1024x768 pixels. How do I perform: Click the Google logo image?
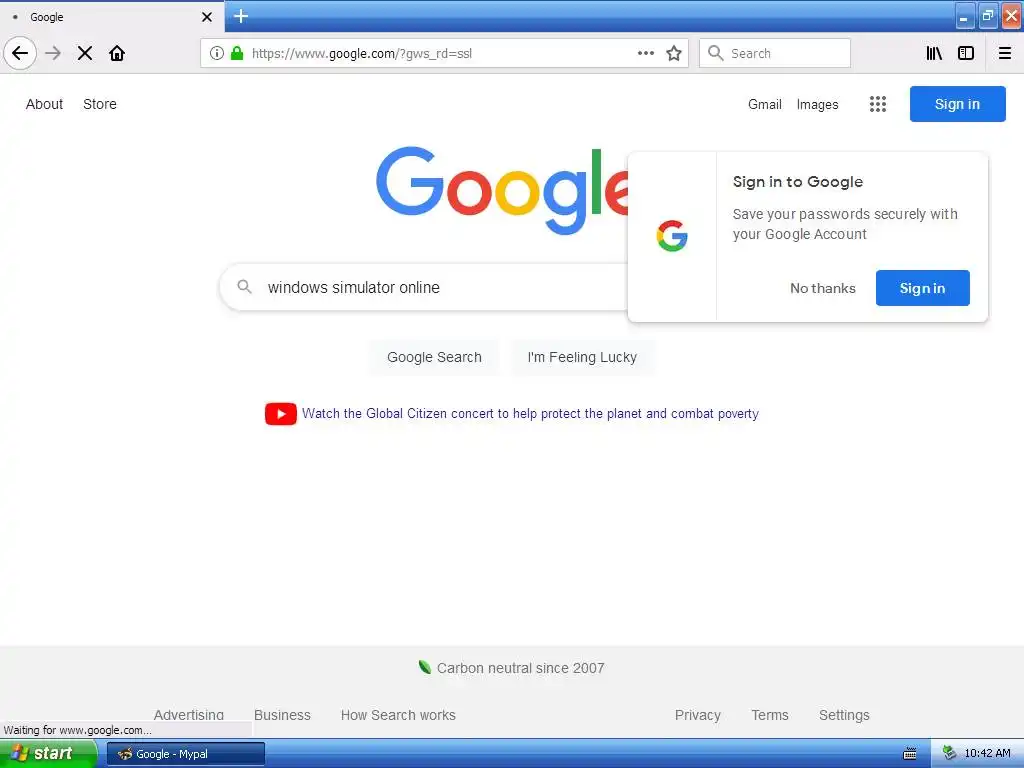[x=502, y=190]
